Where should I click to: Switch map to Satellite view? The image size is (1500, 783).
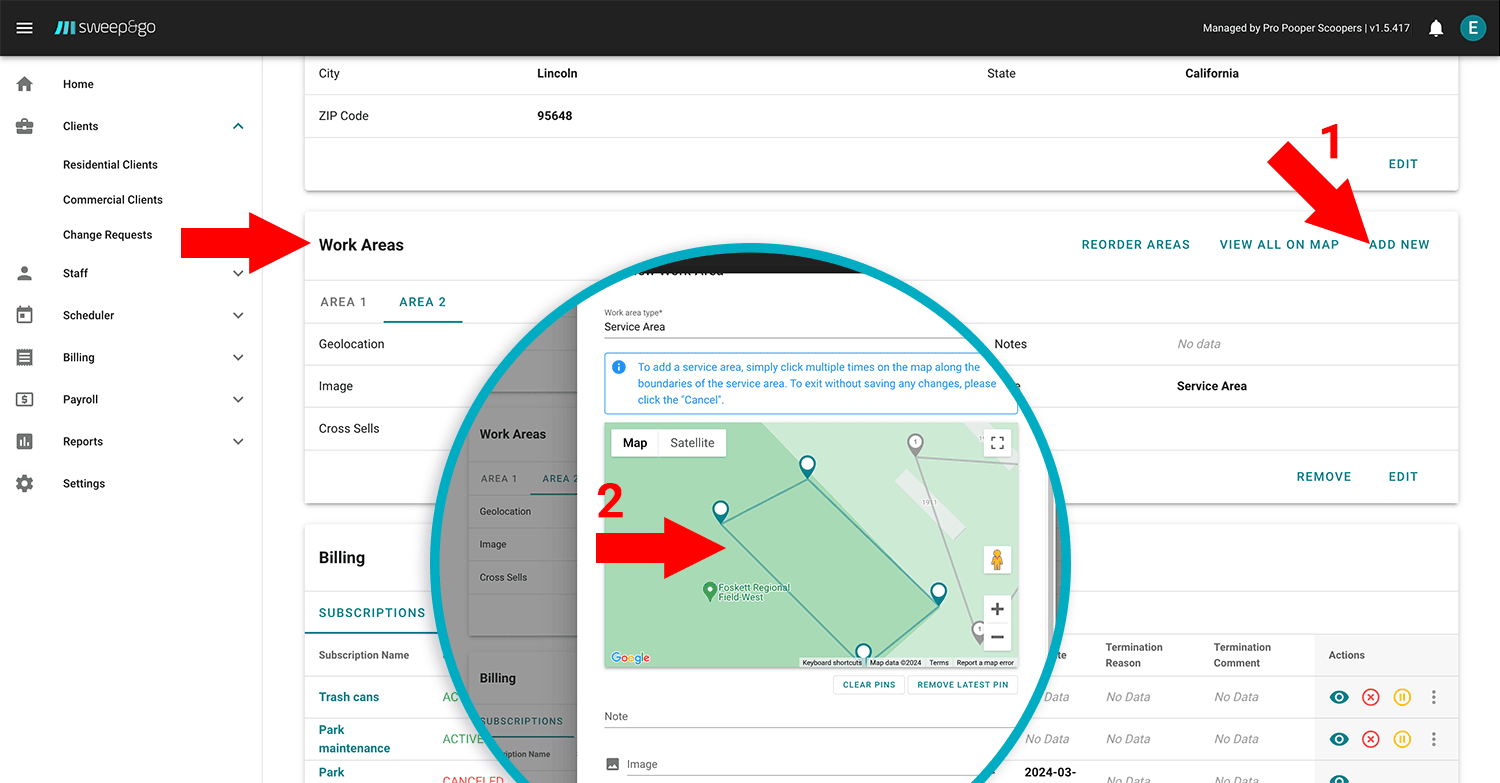[692, 443]
